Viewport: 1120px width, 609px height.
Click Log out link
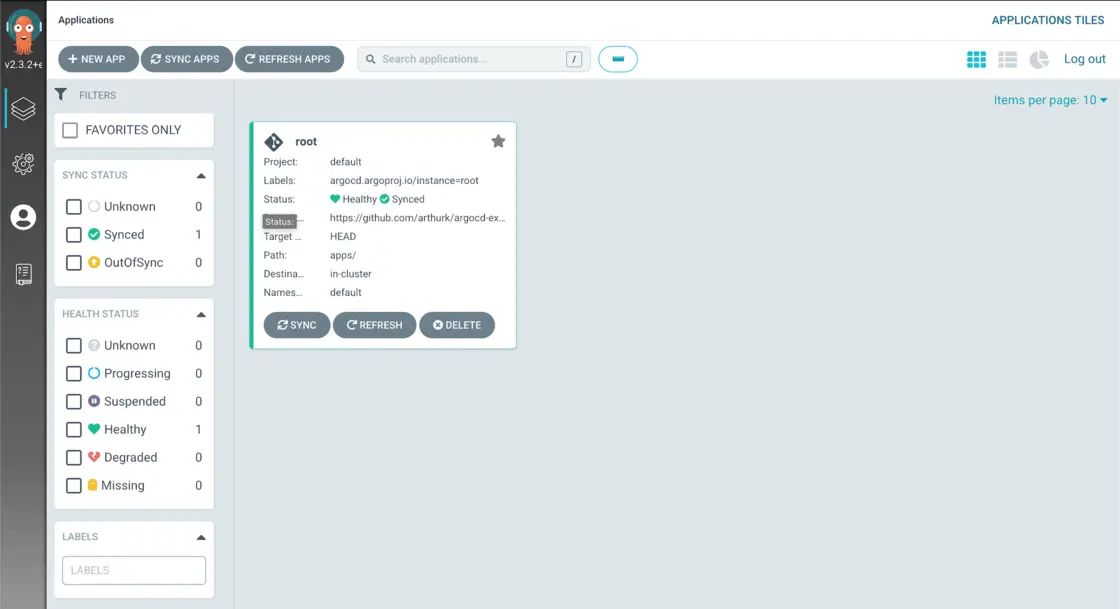1084,59
